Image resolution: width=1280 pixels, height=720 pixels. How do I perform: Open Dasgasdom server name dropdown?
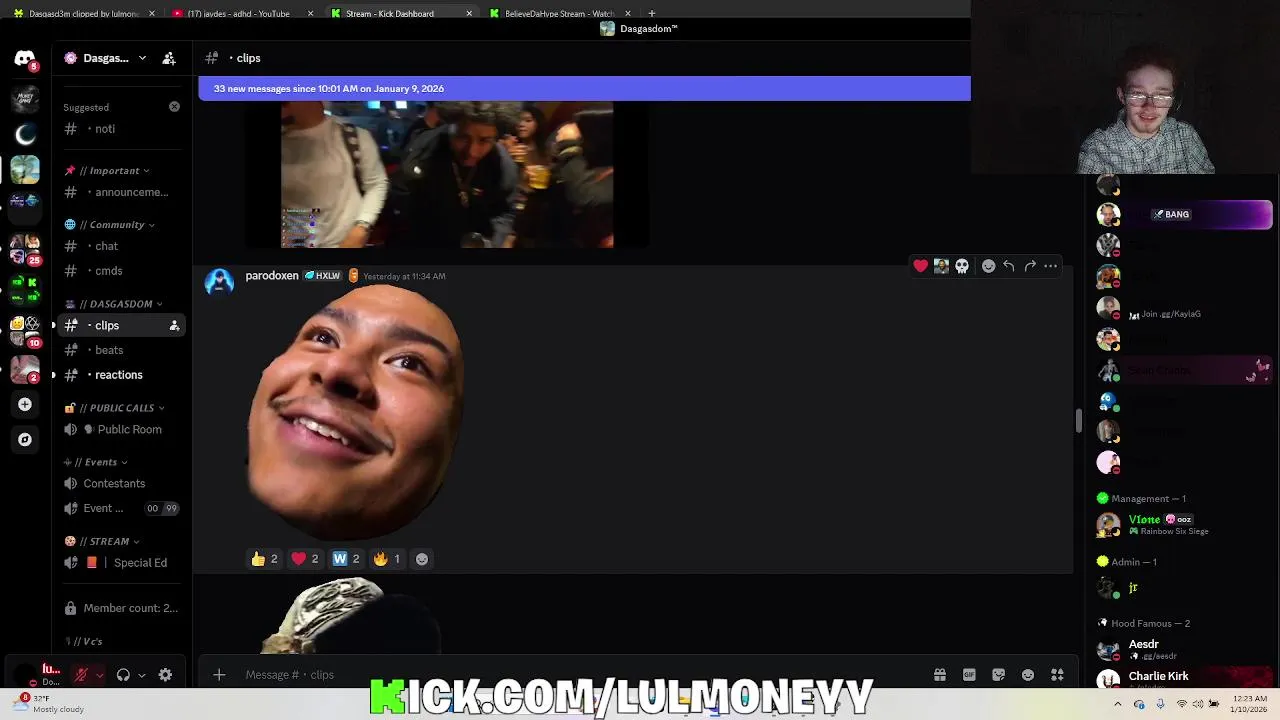(105, 58)
